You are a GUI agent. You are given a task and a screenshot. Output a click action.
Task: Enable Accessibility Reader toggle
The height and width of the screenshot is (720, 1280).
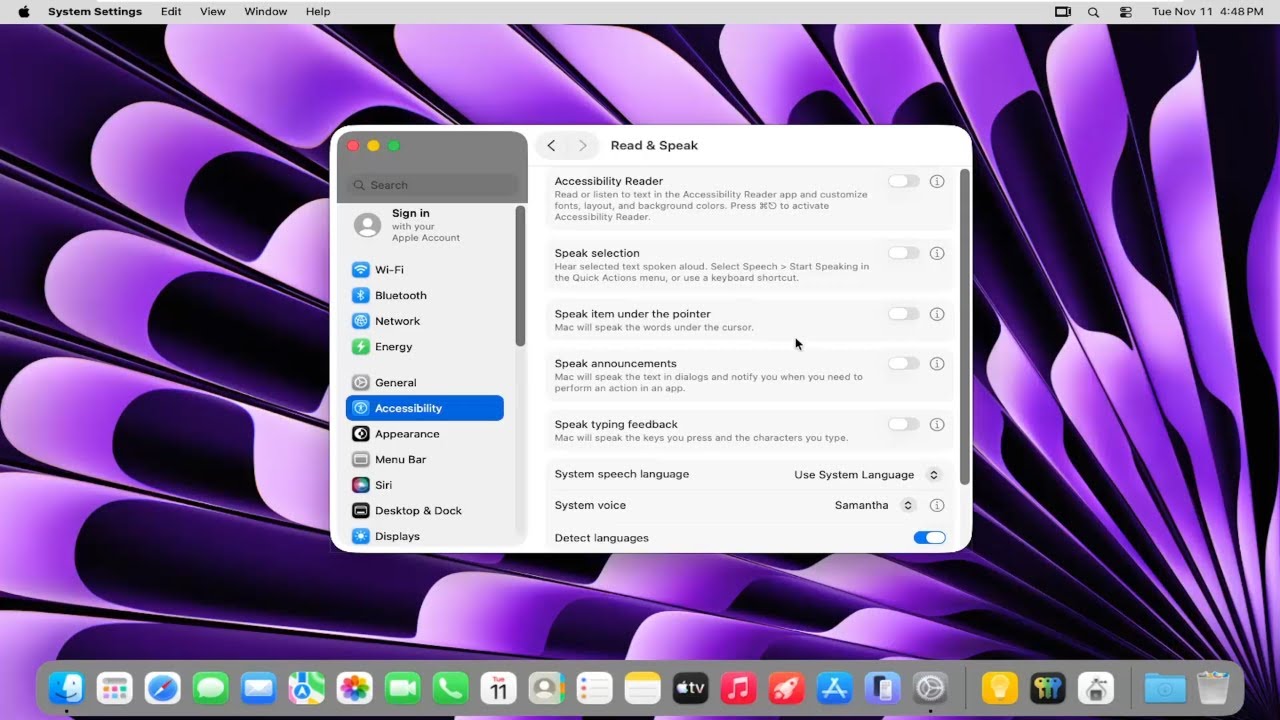pos(904,182)
